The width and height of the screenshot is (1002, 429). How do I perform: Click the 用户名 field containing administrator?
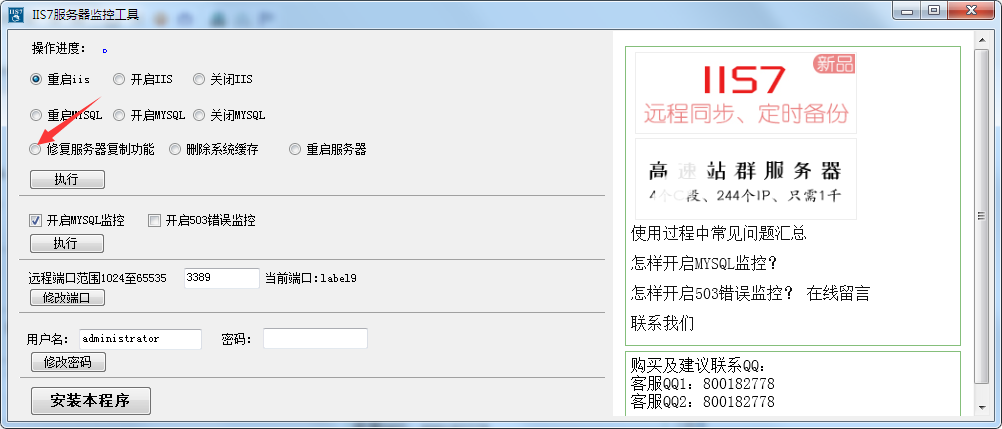pos(141,339)
